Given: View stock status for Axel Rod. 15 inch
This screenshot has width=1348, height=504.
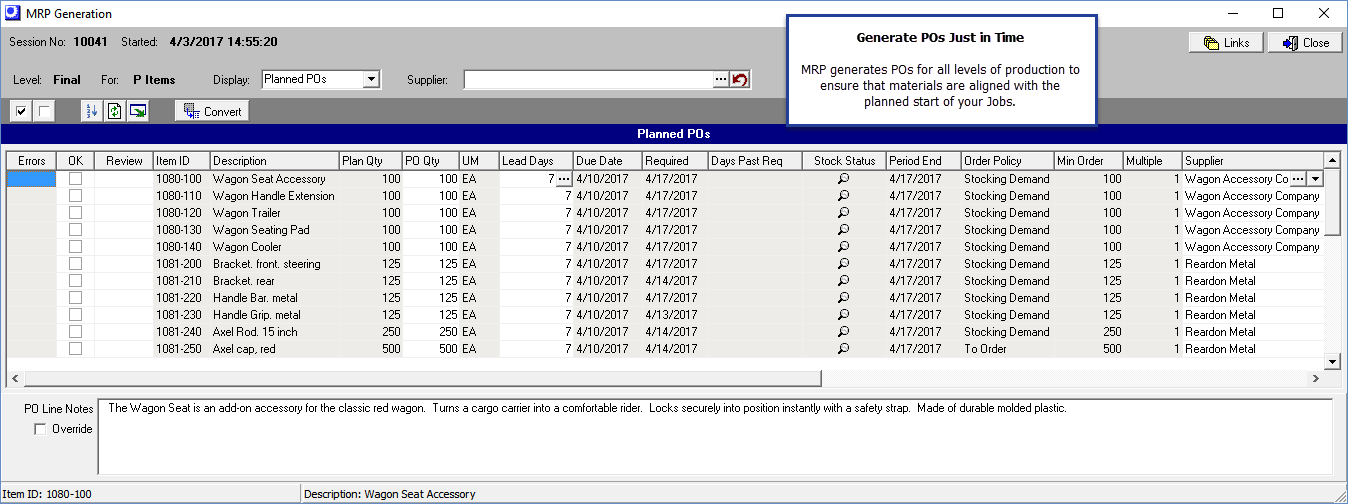Looking at the screenshot, I should pyautogui.click(x=844, y=332).
